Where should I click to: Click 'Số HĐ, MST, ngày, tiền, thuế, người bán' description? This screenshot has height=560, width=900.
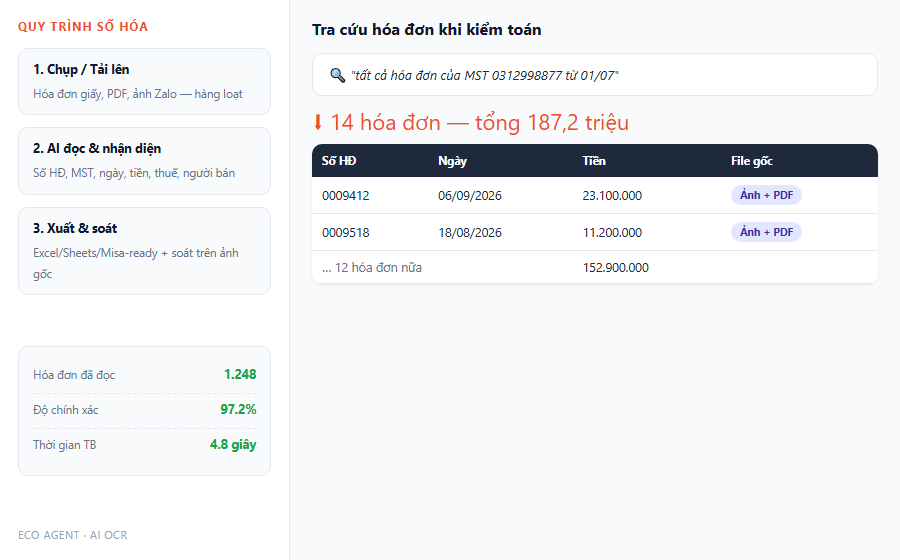[x=134, y=173]
